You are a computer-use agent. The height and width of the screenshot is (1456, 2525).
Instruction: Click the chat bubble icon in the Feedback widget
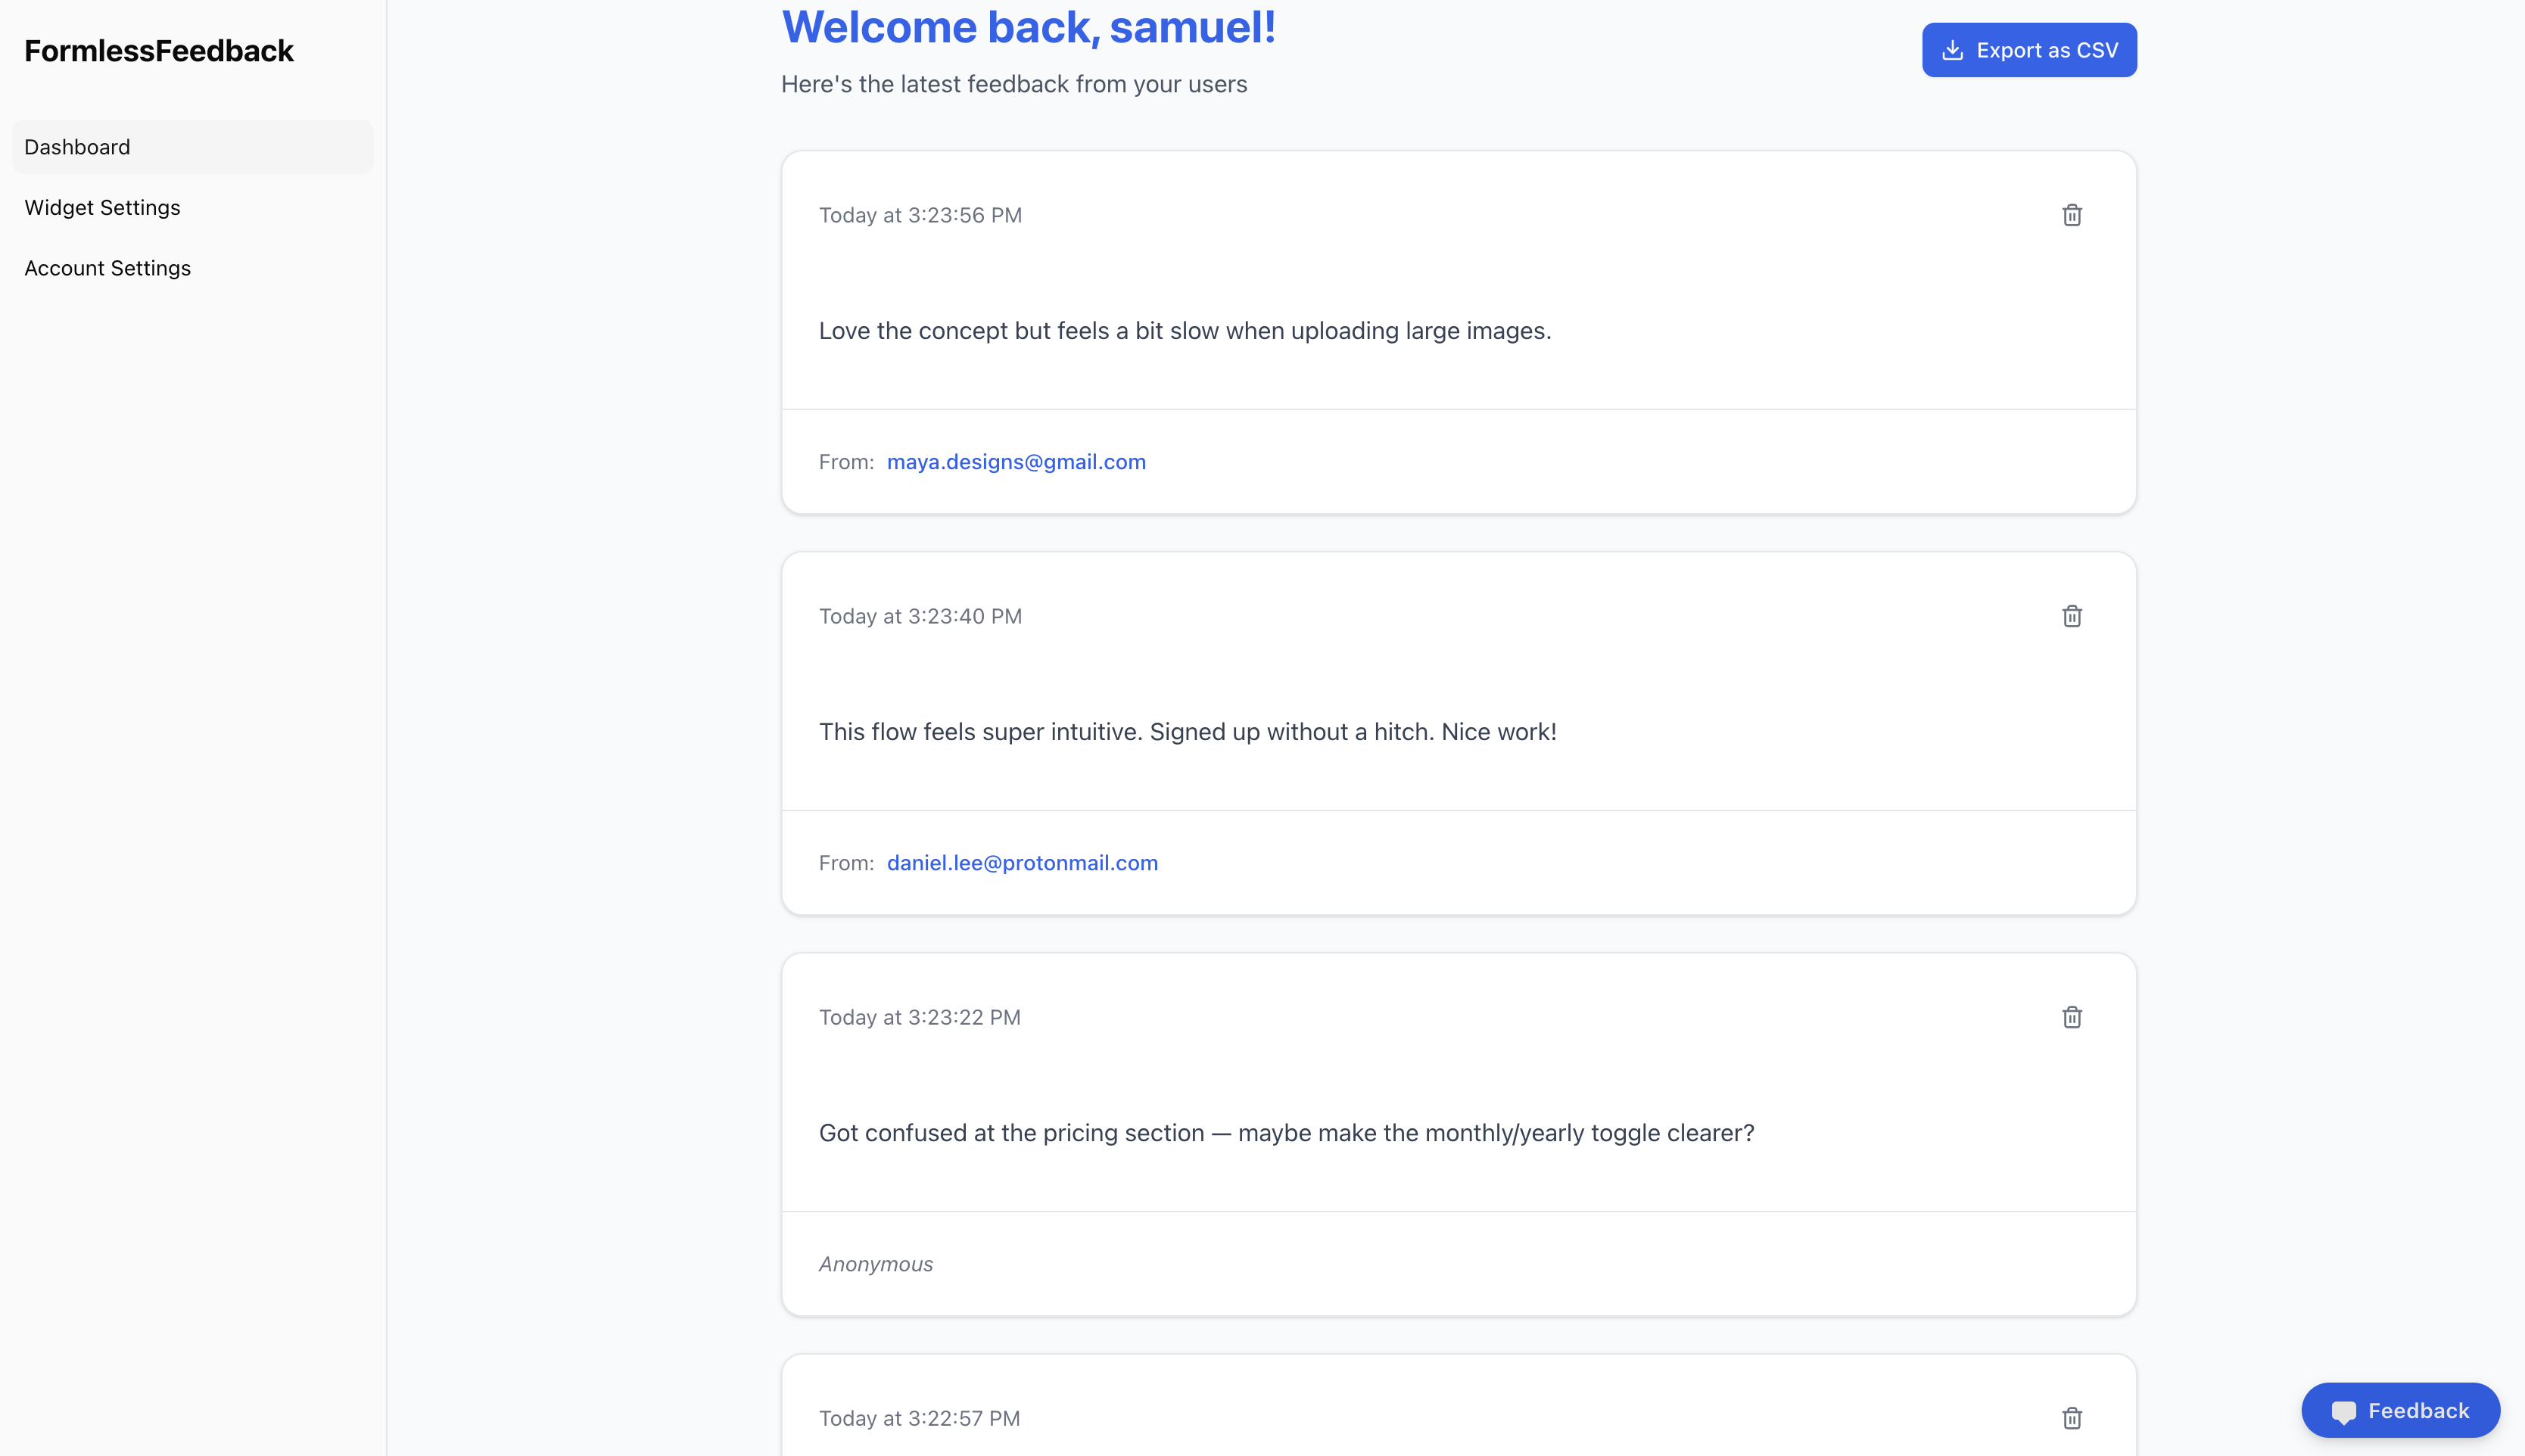click(x=2343, y=1411)
